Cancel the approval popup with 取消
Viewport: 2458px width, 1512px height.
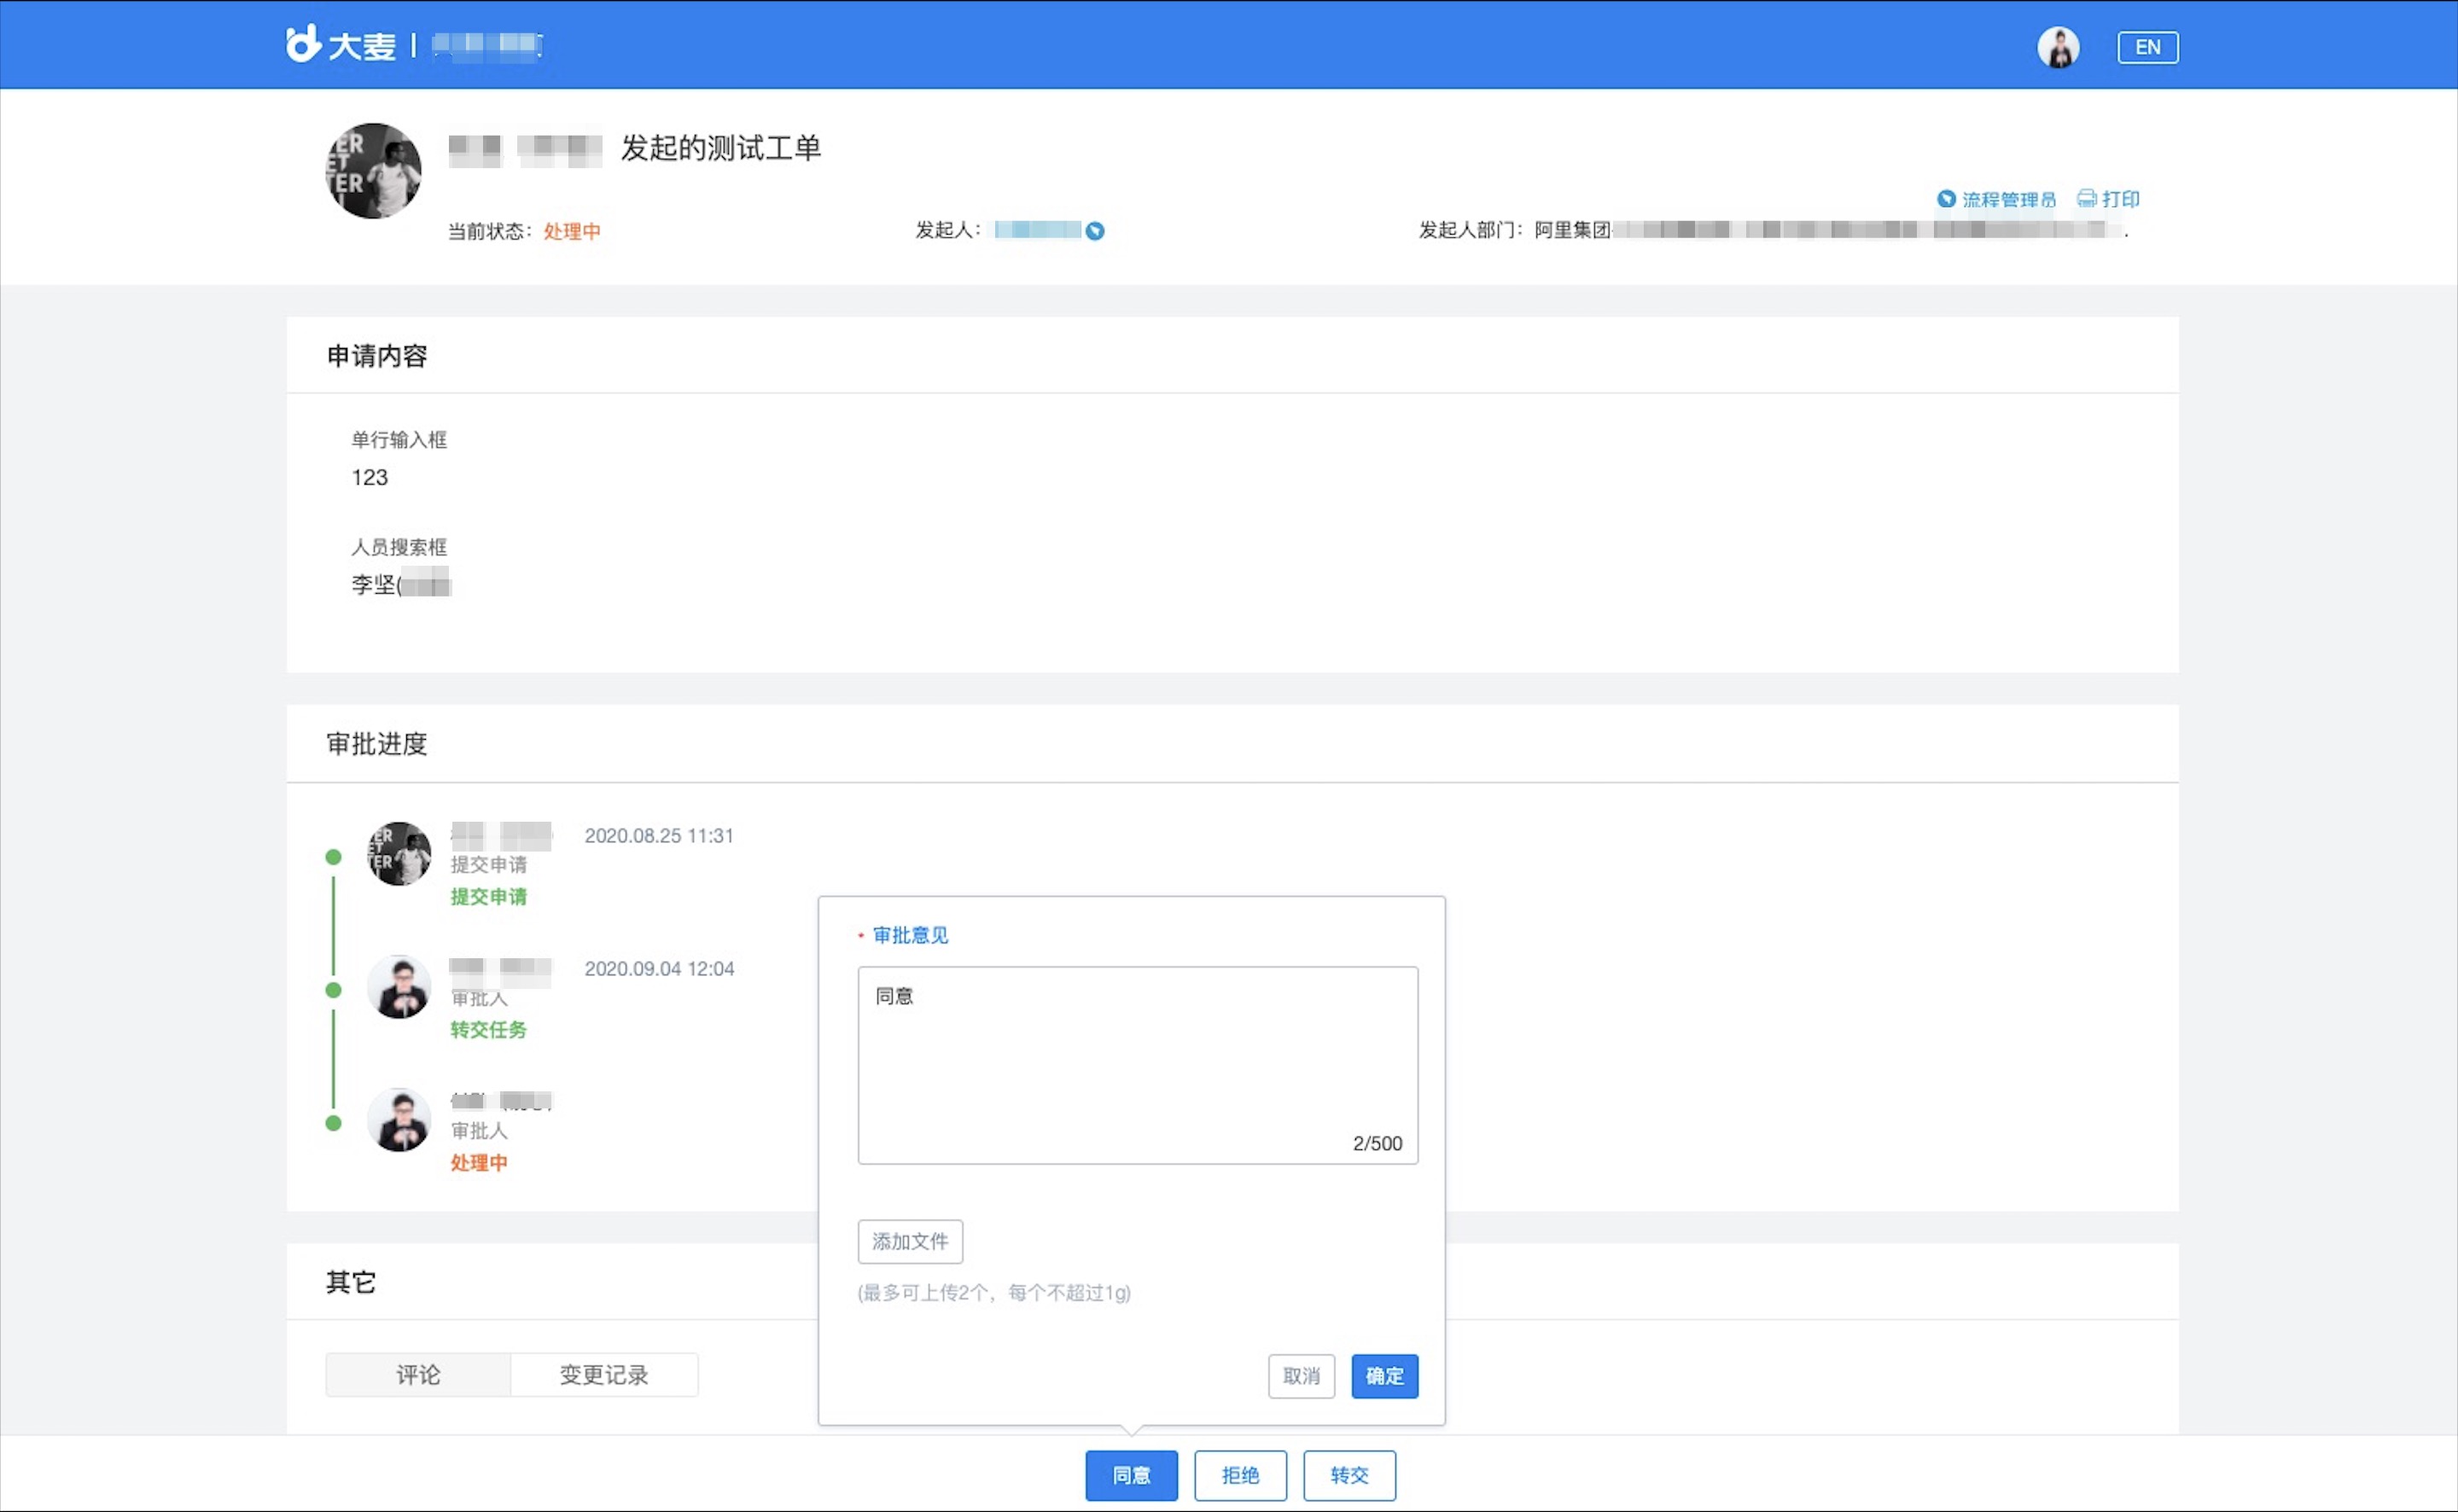(1301, 1376)
